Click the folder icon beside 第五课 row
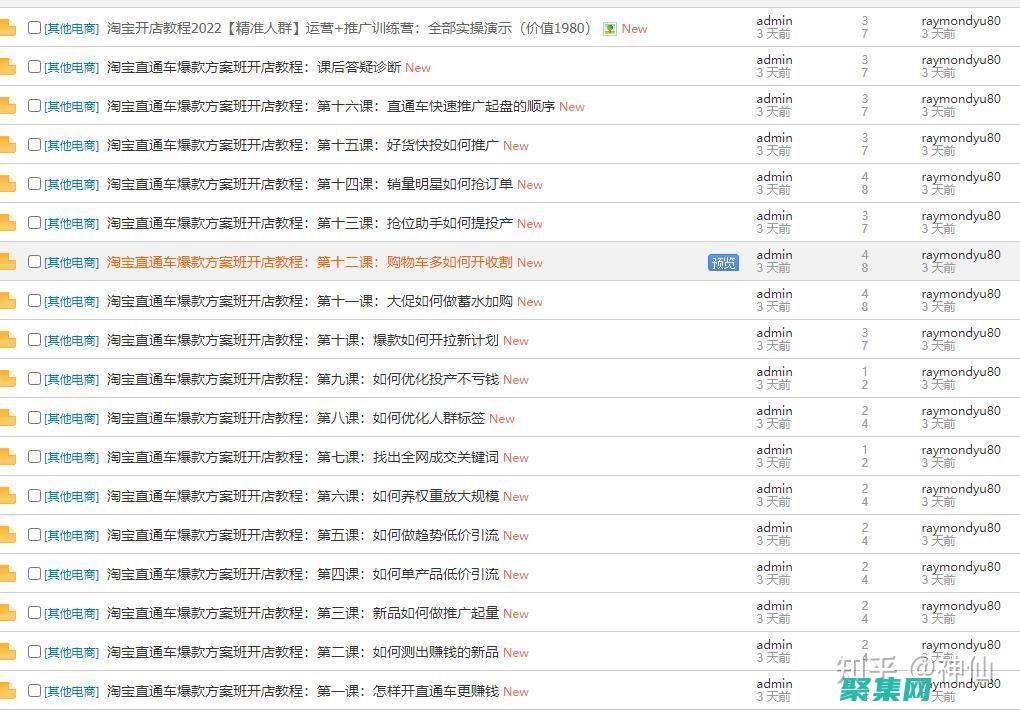The height and width of the screenshot is (711, 1020). pyautogui.click(x=9, y=535)
